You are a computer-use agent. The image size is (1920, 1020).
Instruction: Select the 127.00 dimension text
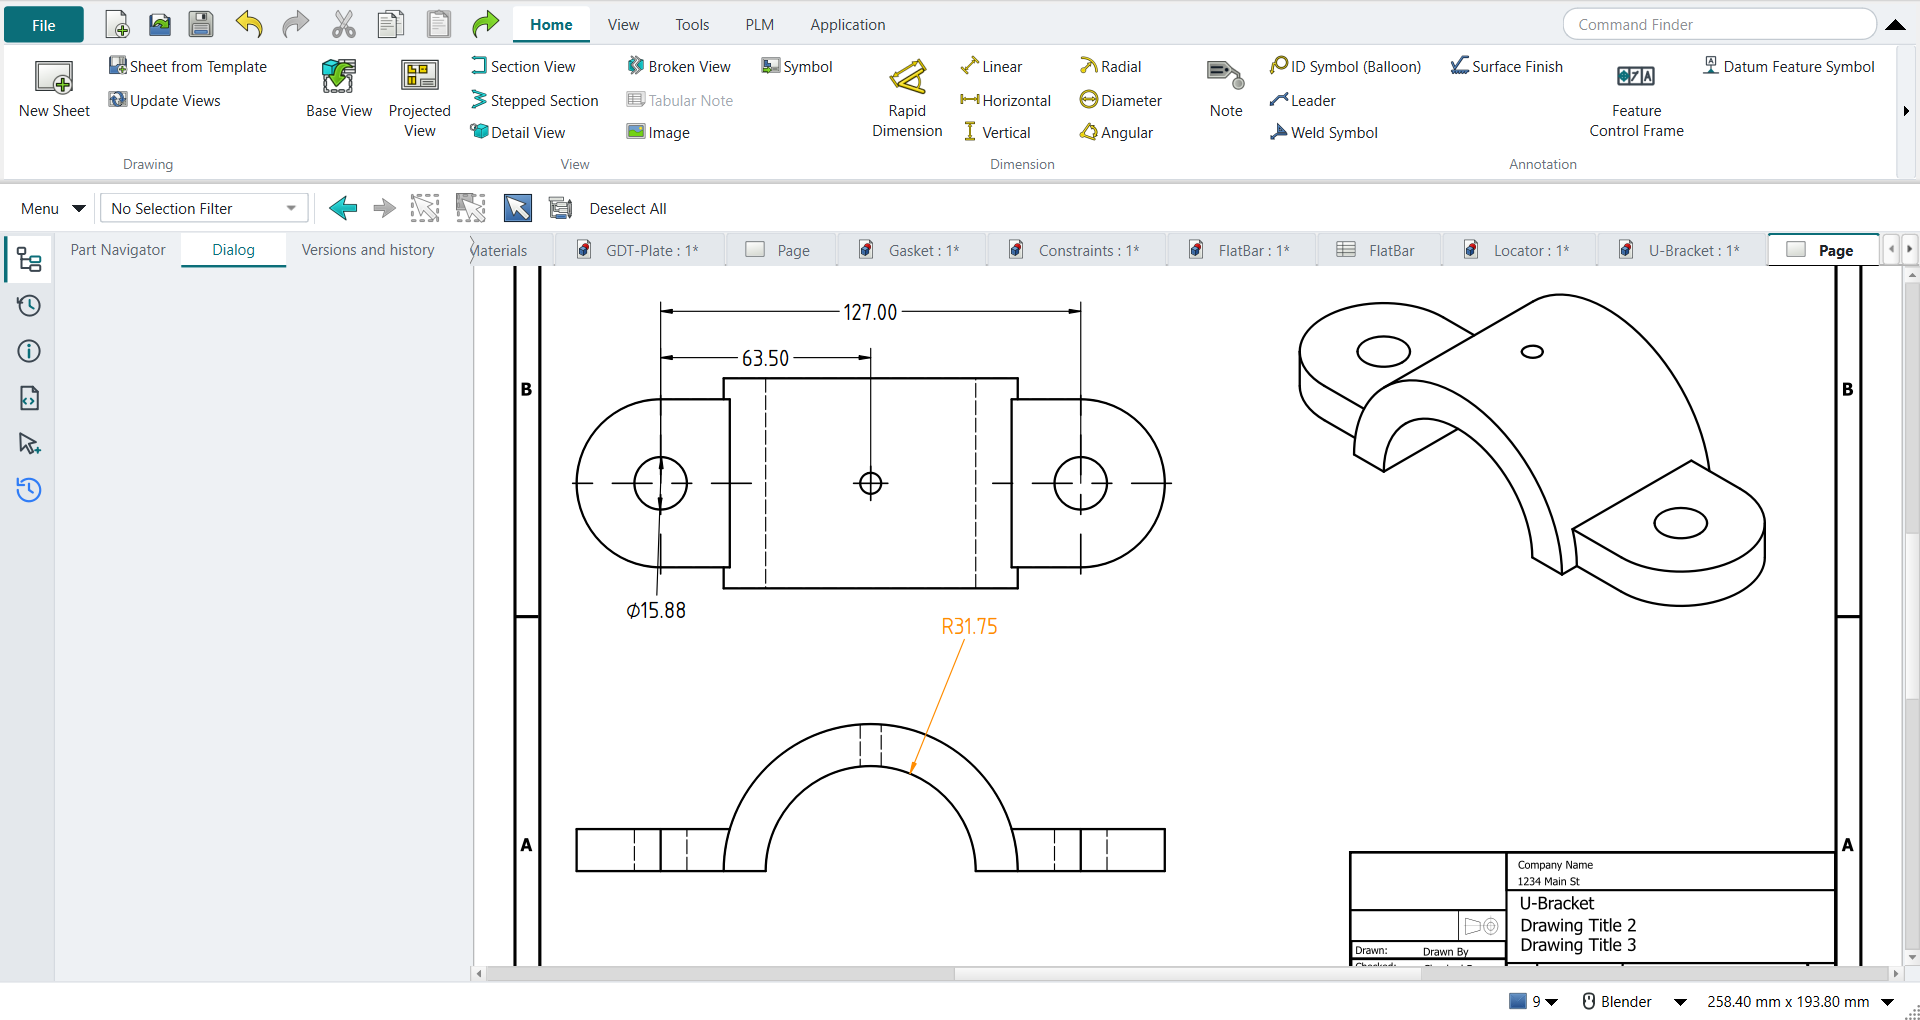(870, 312)
